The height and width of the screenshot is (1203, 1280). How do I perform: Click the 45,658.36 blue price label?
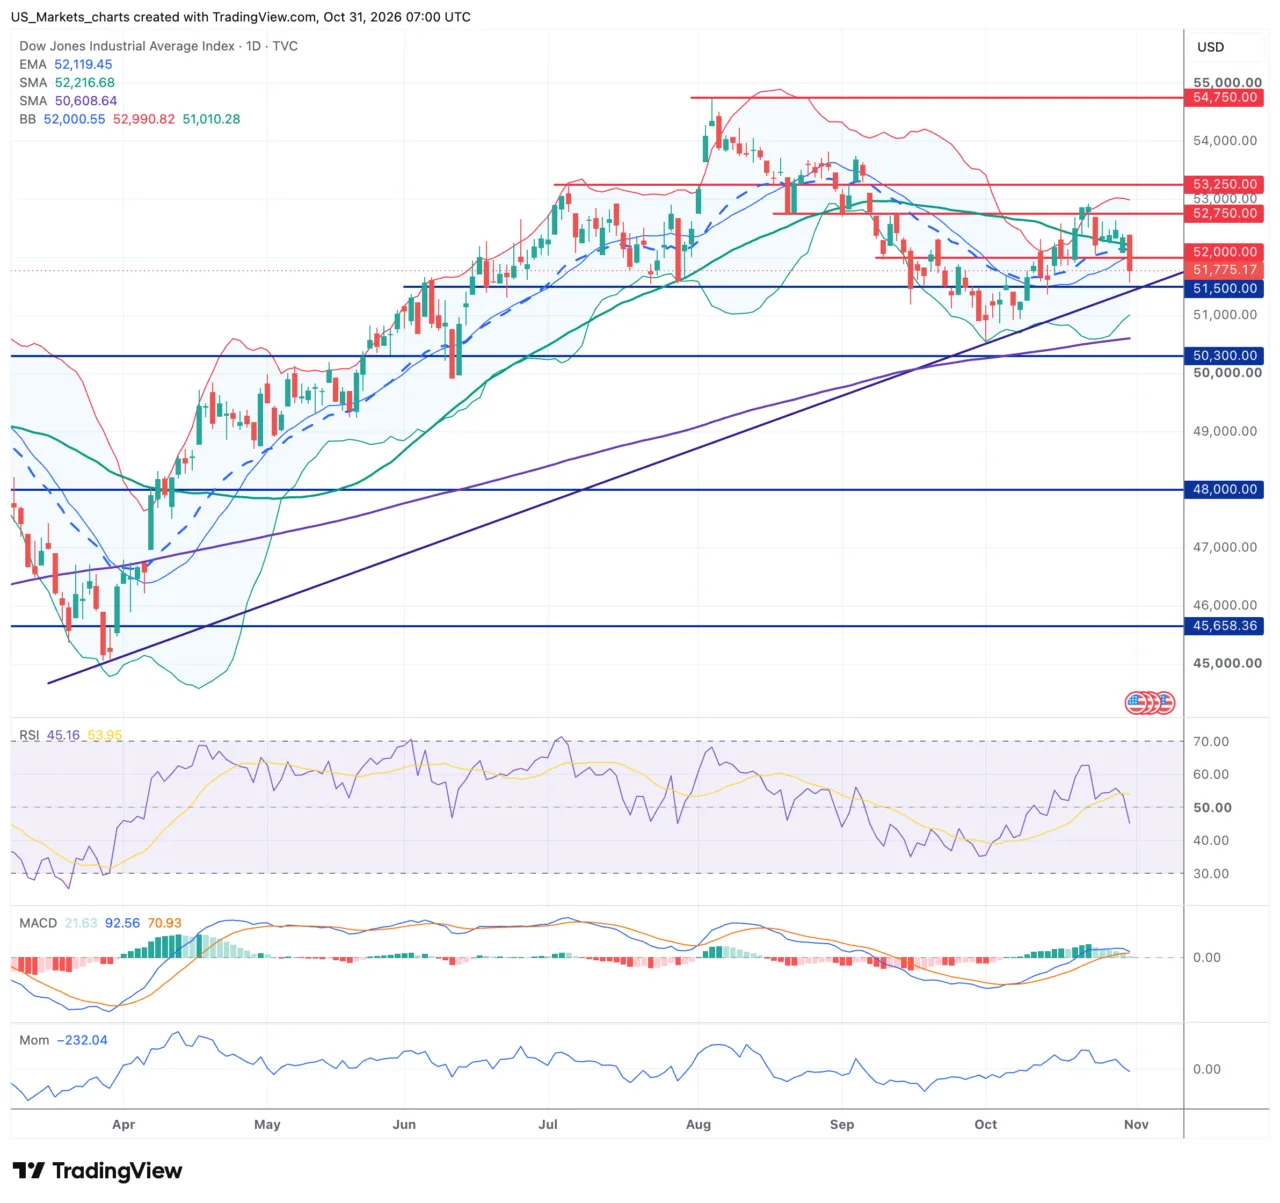(x=1224, y=626)
